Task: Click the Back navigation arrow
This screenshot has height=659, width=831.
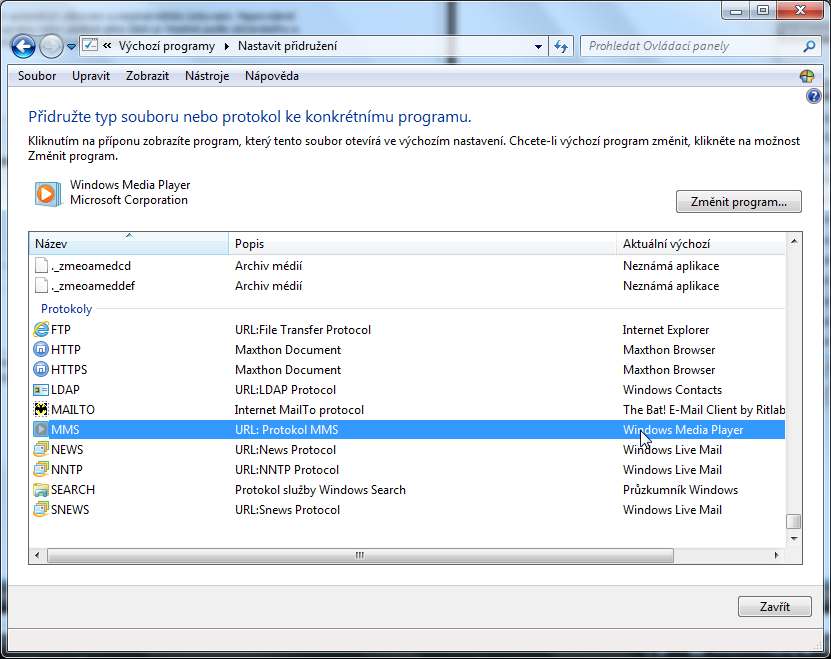Action: click(23, 47)
